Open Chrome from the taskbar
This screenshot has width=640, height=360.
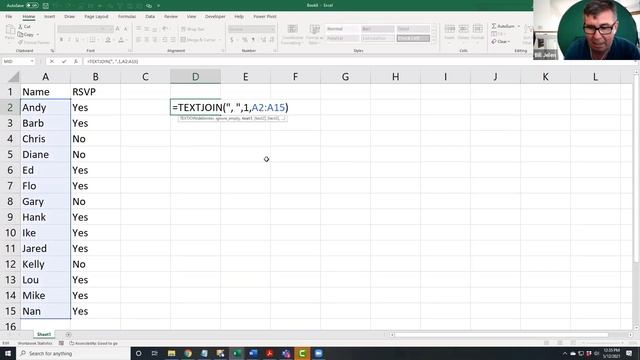click(x=188, y=353)
